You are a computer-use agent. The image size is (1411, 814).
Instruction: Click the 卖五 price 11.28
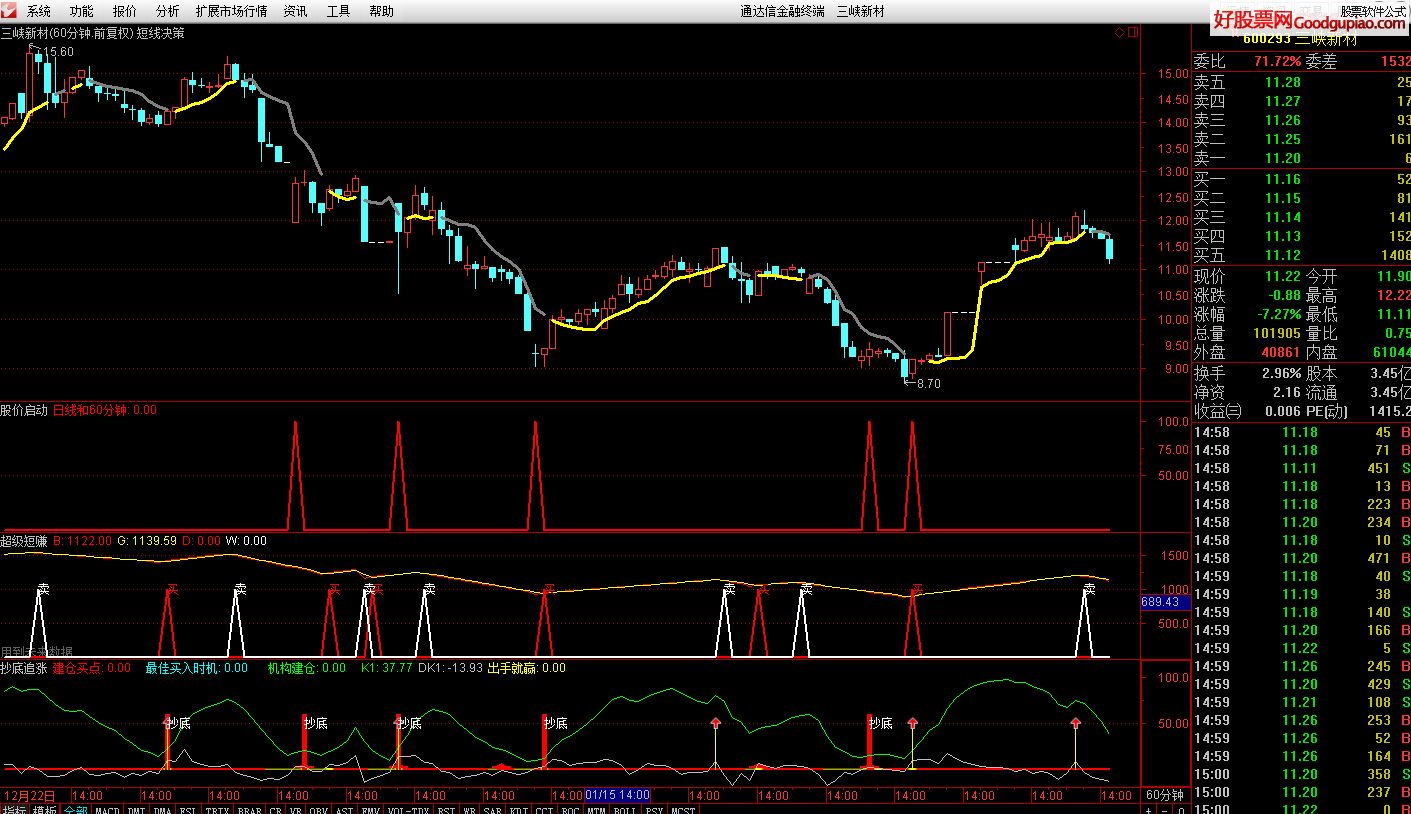point(1283,82)
